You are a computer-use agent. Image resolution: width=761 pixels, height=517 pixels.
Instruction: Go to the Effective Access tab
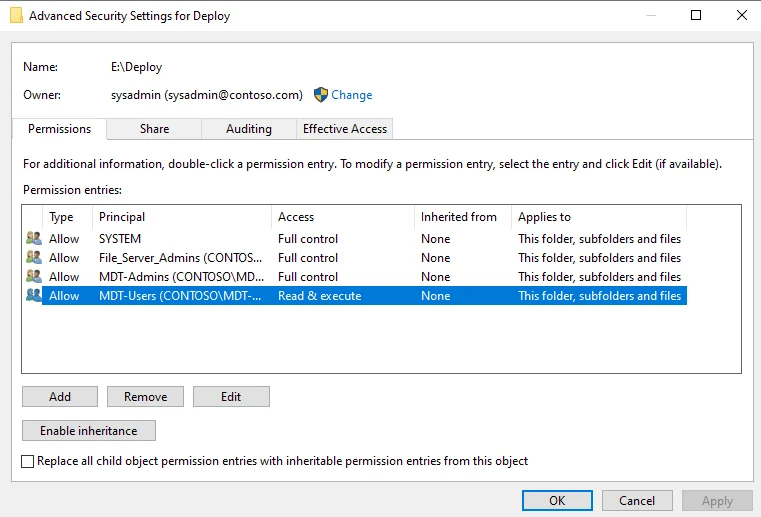coord(345,129)
